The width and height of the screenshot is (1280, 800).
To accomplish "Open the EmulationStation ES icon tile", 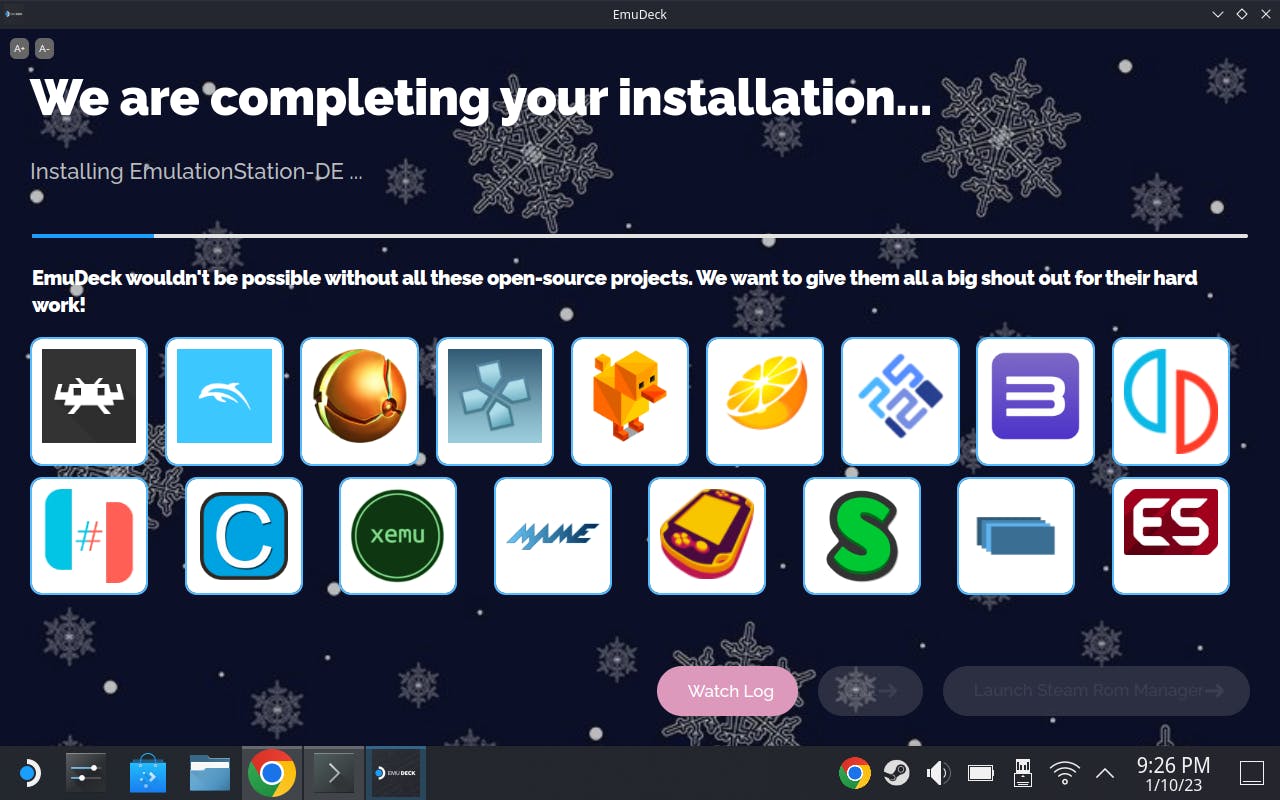I will pyautogui.click(x=1171, y=536).
